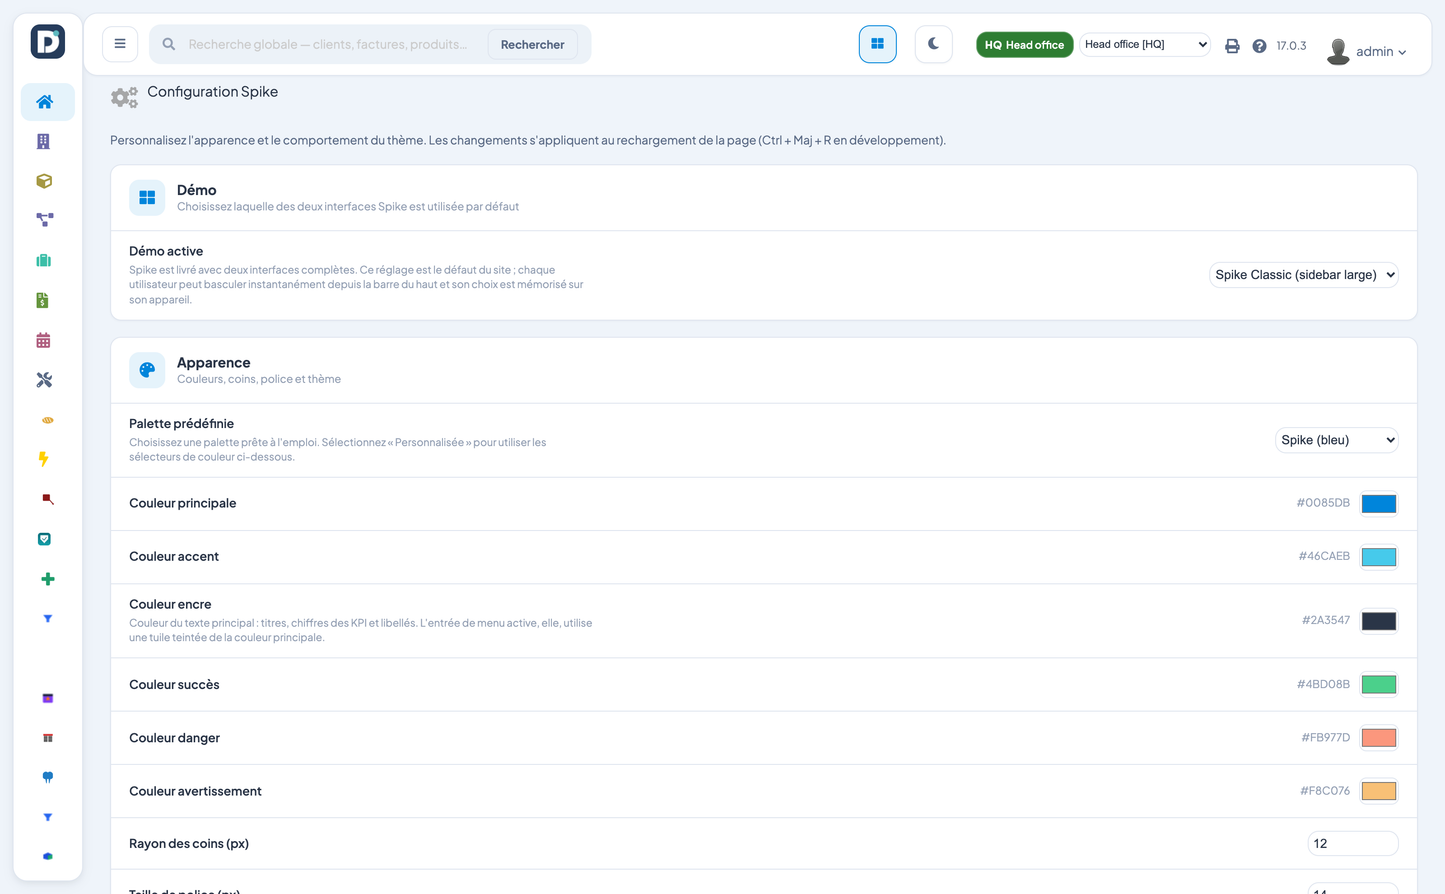The image size is (1445, 894).
Task: Click the Démo section heading
Action: (x=196, y=190)
